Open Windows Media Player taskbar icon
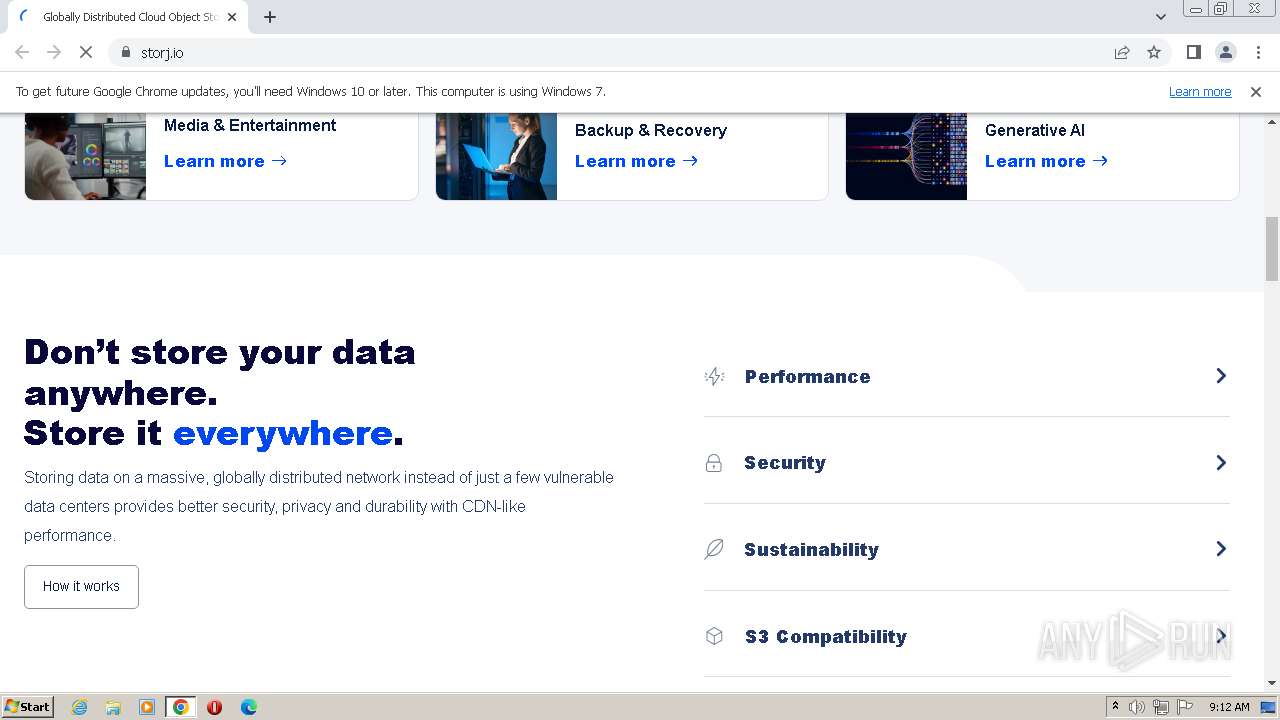 point(147,707)
